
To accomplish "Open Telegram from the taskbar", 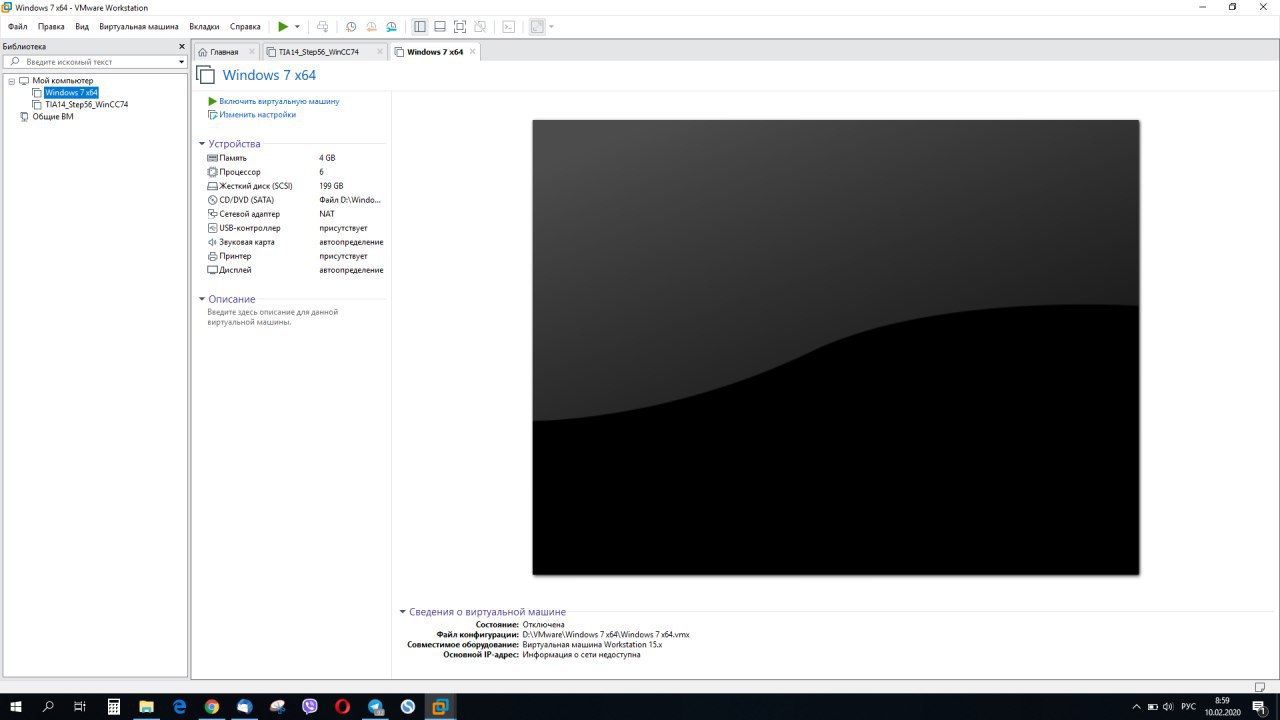I will pos(375,706).
